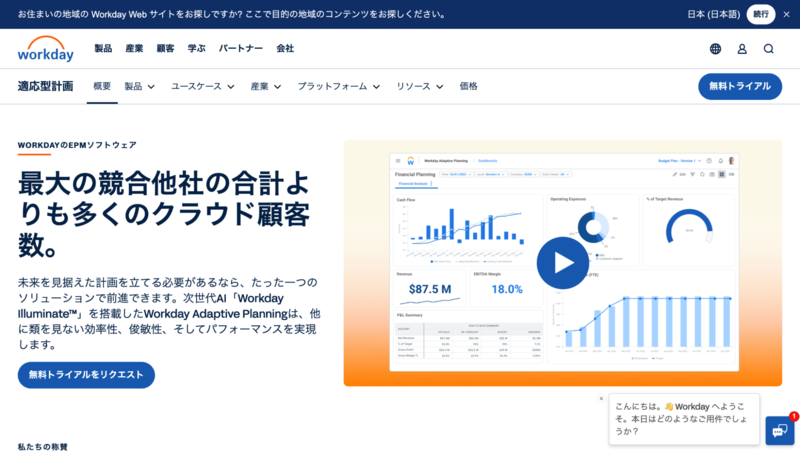The height and width of the screenshot is (451, 800).
Task: Click the bell icon in dashboard preview
Action: pos(720,161)
